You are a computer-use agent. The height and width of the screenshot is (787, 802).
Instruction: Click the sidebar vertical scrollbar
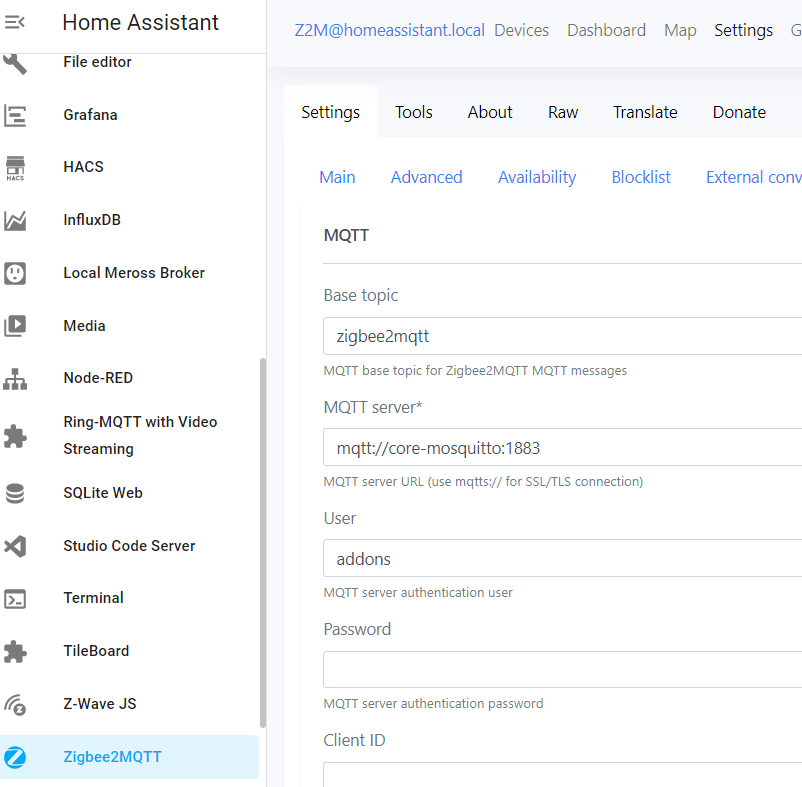click(263, 542)
